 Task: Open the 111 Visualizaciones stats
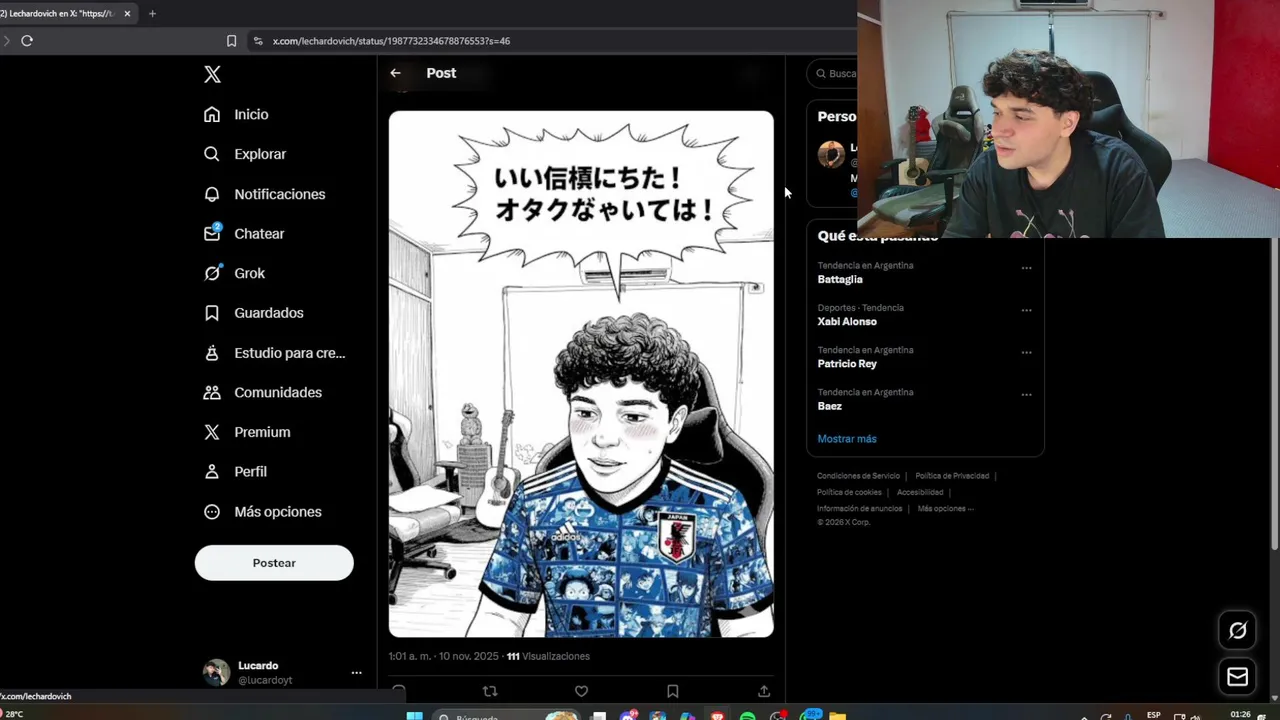coord(548,656)
